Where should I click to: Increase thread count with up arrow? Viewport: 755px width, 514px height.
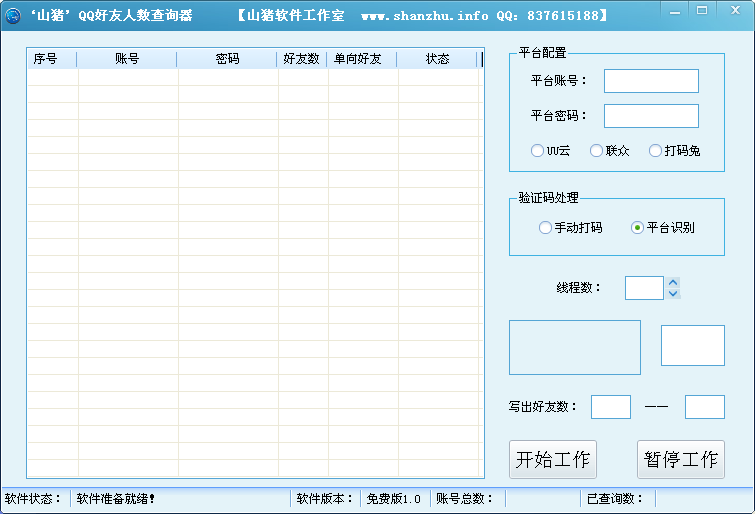(673, 283)
